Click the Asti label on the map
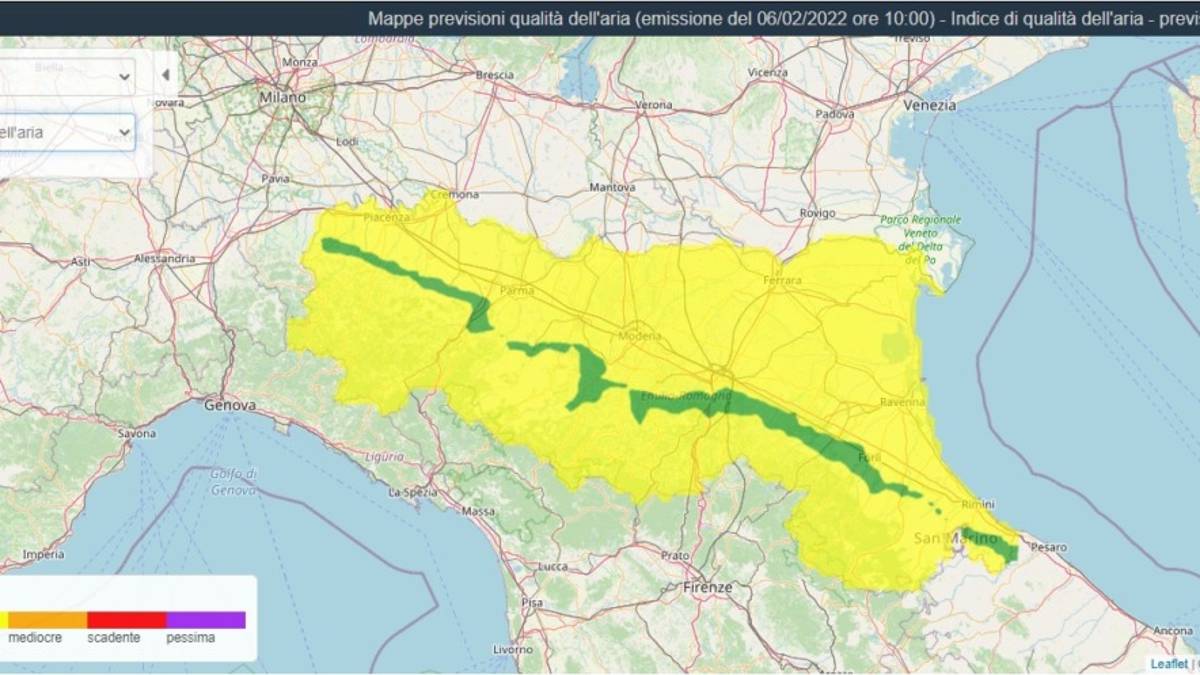The image size is (1200, 675). pos(80,261)
